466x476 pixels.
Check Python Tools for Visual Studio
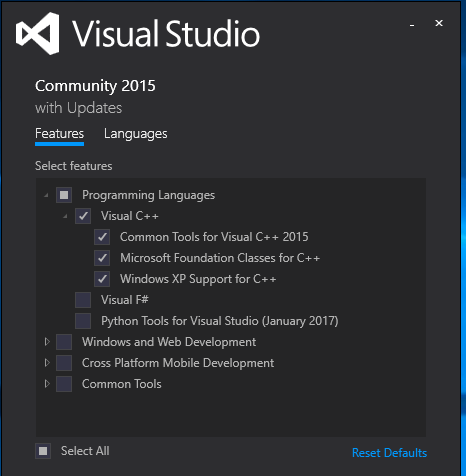83,321
